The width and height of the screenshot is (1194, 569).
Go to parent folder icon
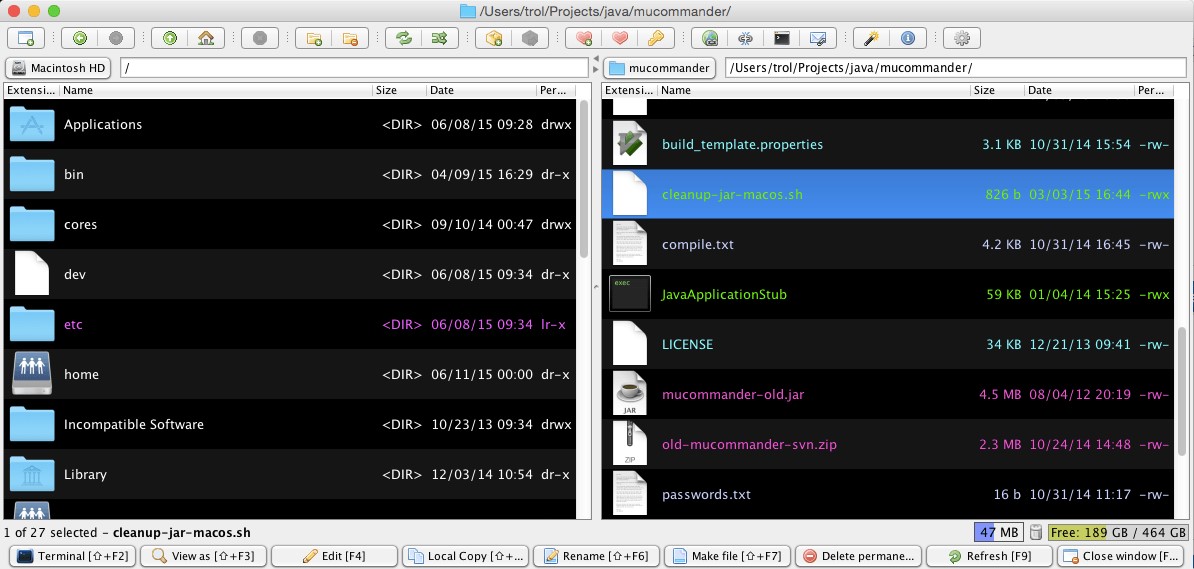pos(170,38)
